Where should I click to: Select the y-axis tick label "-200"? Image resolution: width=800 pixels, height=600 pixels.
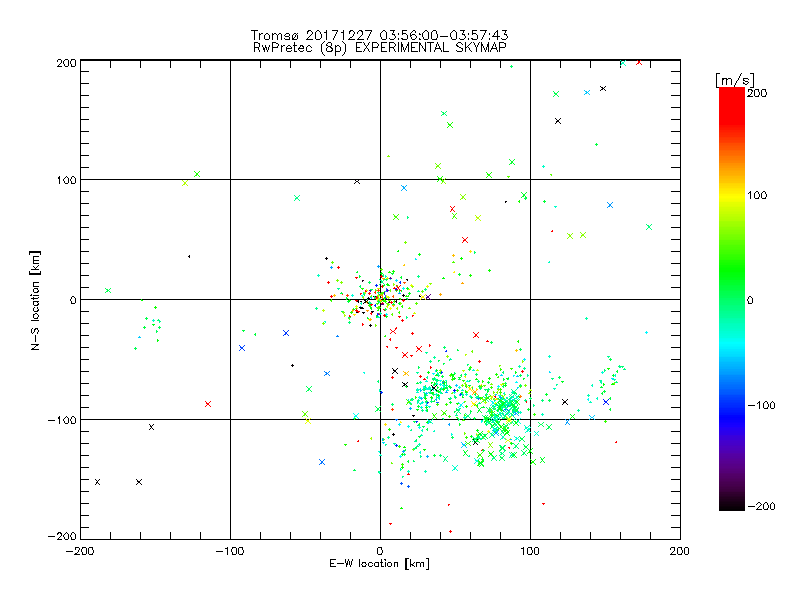(62, 536)
